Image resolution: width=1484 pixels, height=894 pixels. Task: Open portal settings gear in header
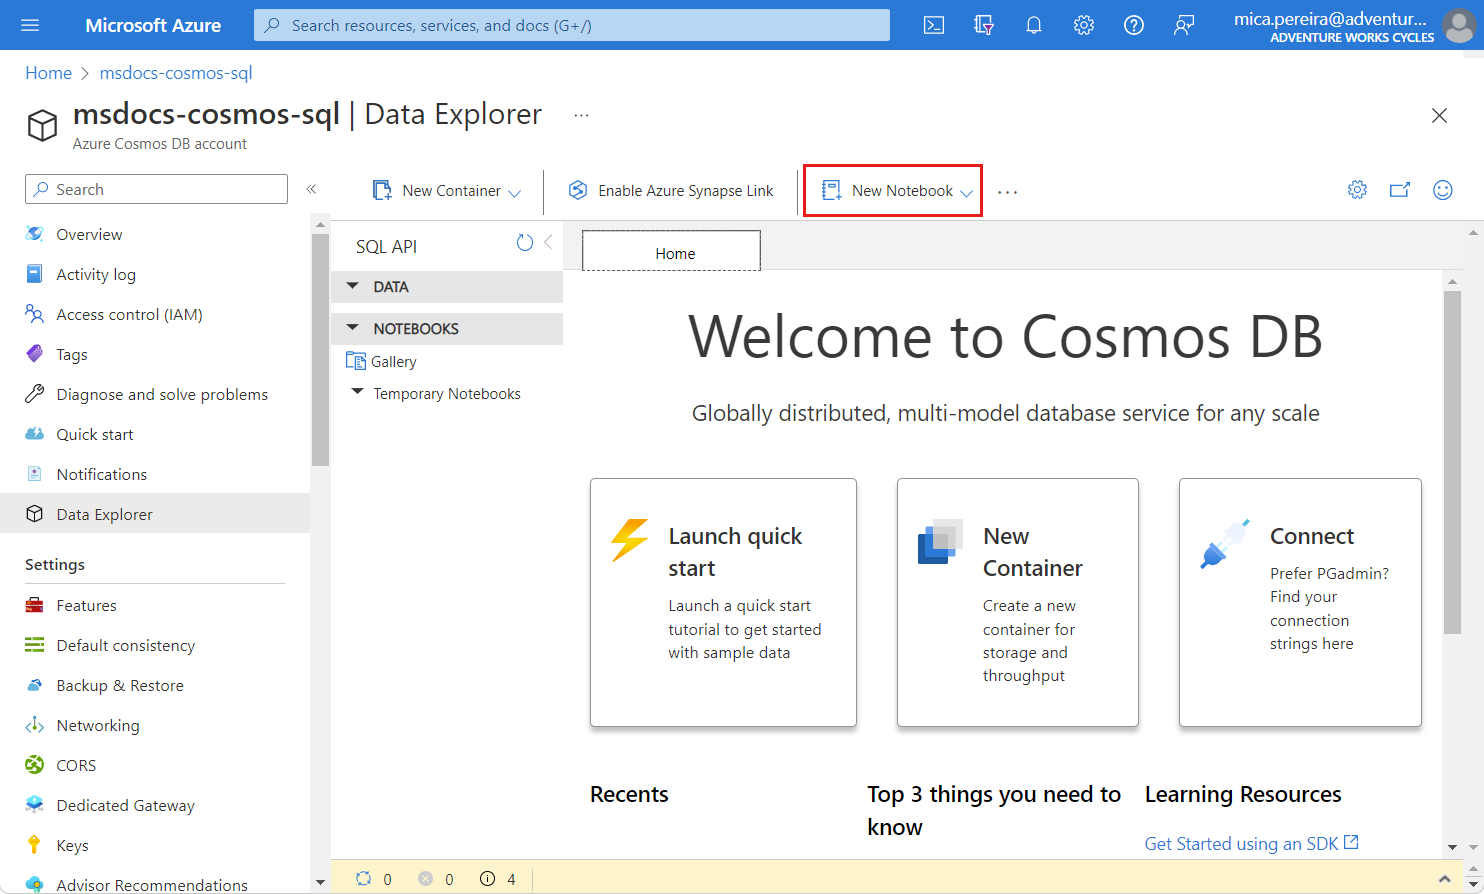point(1084,25)
